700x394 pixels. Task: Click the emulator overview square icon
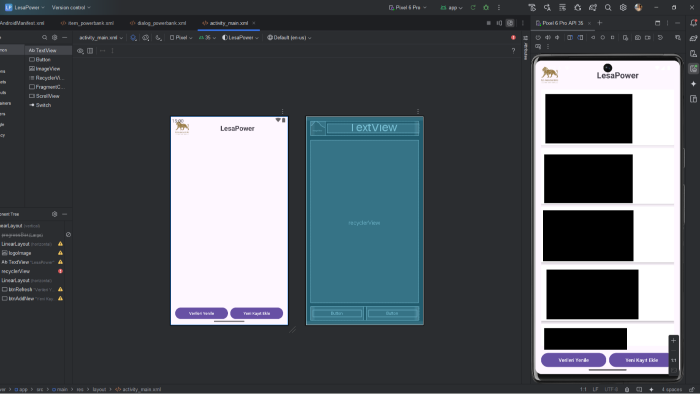612,38
